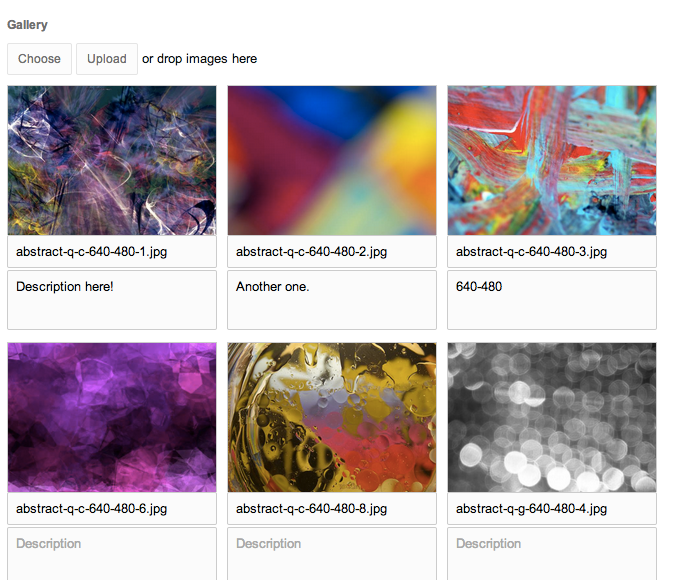Click the empty Description box under purple image

(x=112, y=554)
